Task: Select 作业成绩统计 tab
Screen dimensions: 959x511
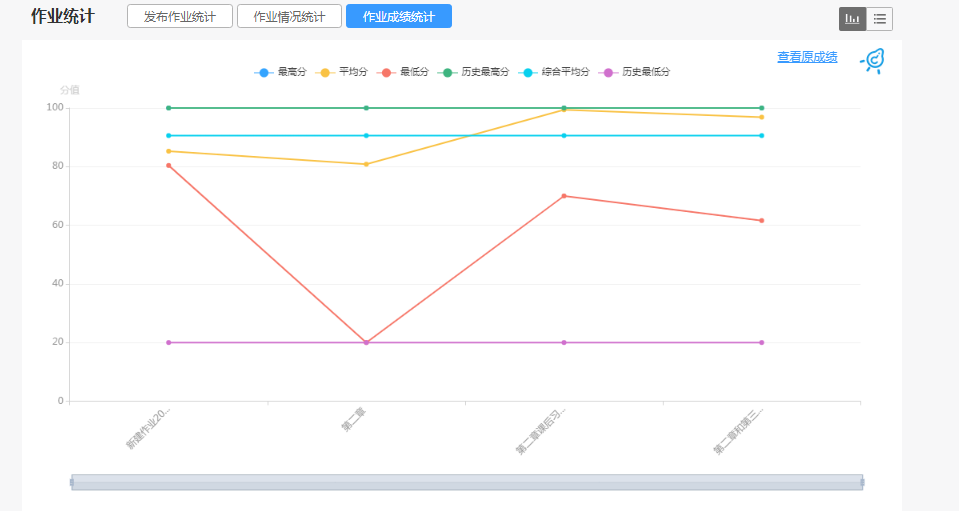Action: (399, 17)
